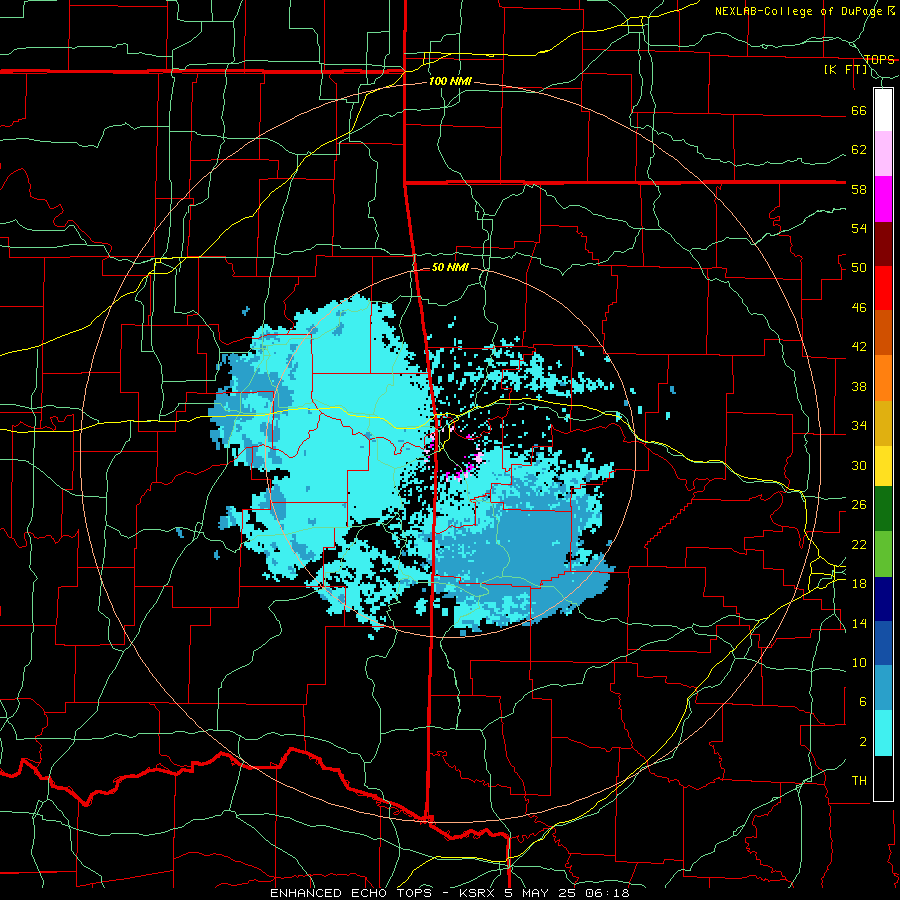Select the 50 legend value
Screen dimensions: 900x900
(x=859, y=268)
